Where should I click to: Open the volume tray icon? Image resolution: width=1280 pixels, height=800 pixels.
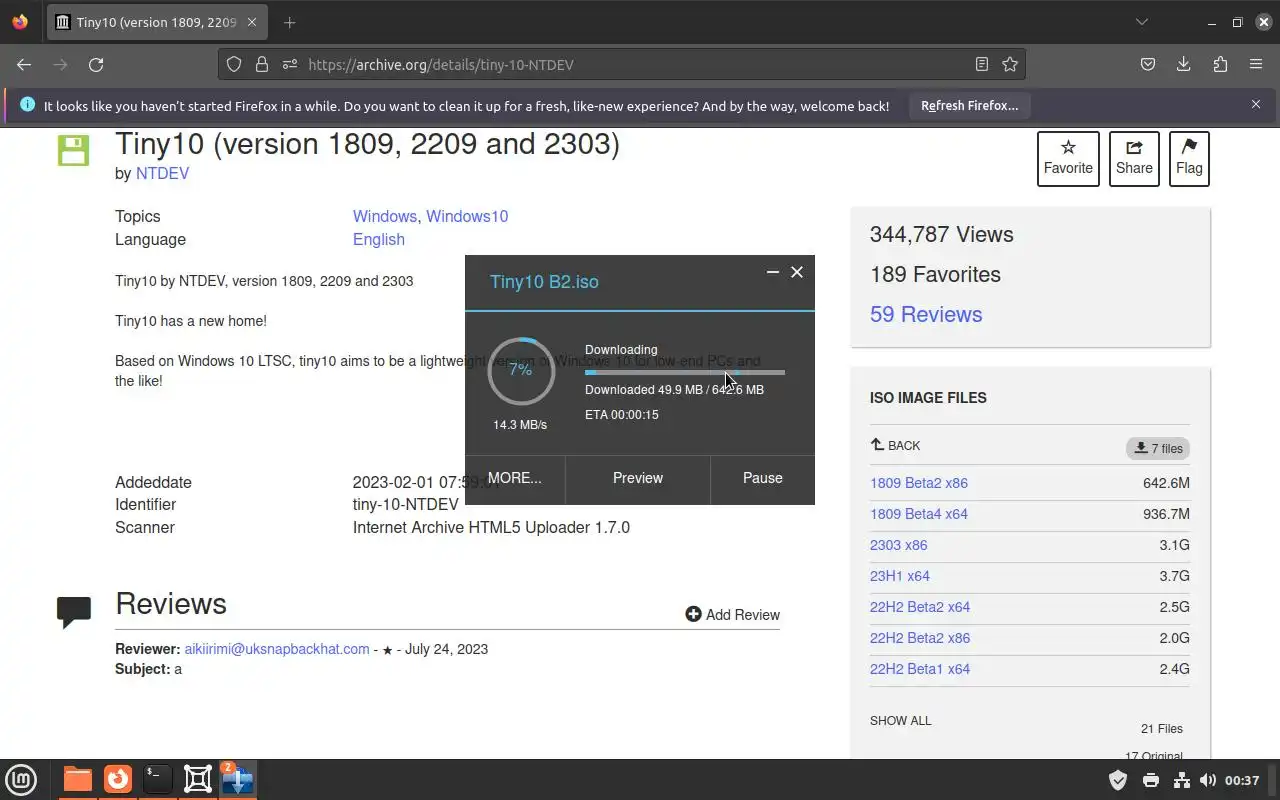pyautogui.click(x=1208, y=780)
